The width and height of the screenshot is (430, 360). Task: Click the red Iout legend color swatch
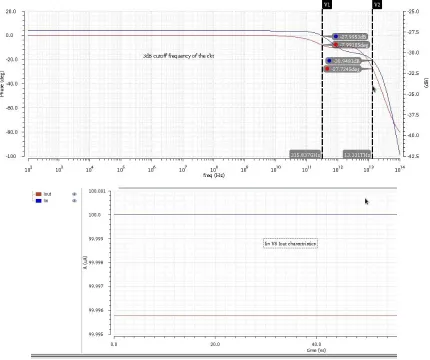coord(38,194)
